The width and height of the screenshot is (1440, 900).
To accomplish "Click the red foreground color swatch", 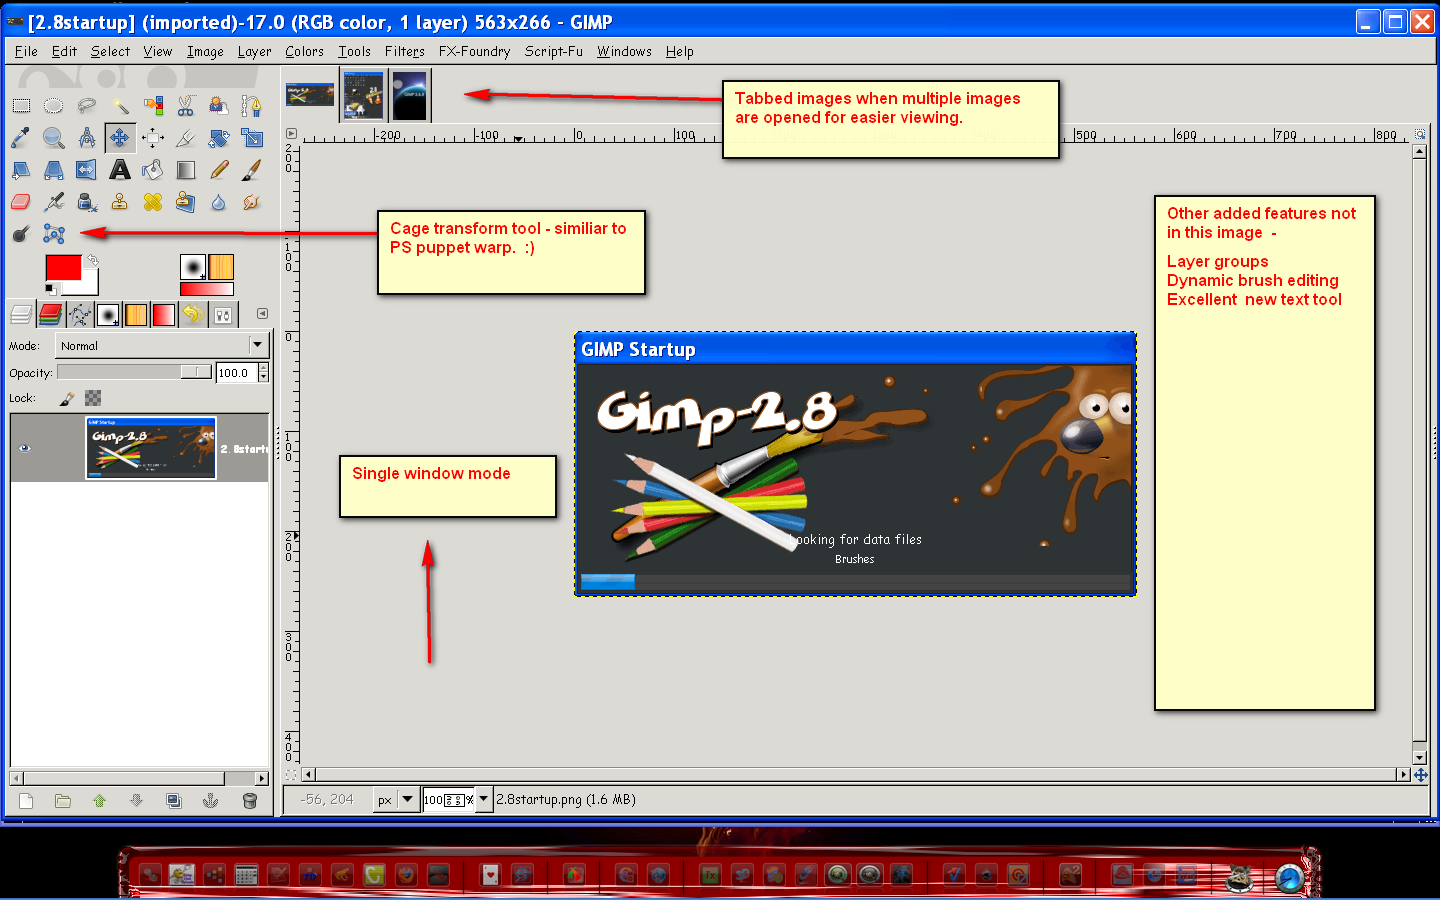I will pos(63,268).
